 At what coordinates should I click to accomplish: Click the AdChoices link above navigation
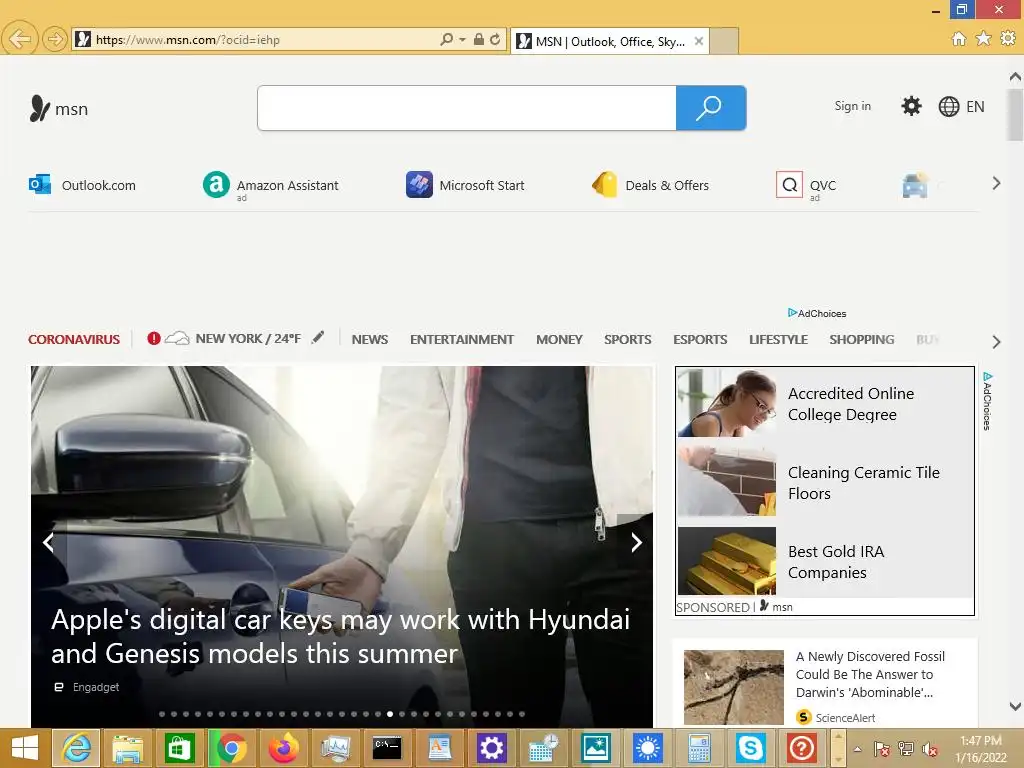point(817,313)
